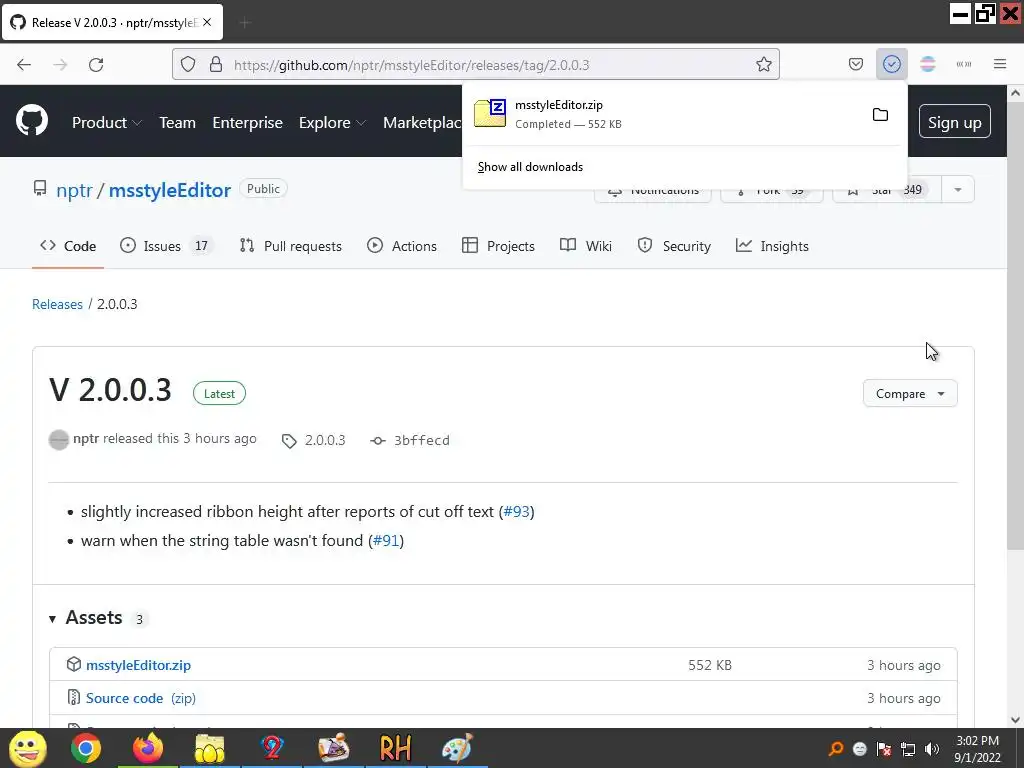This screenshot has height=768, width=1024.
Task: Open msstyleEditor.zip in downloads panel
Action: click(666, 114)
